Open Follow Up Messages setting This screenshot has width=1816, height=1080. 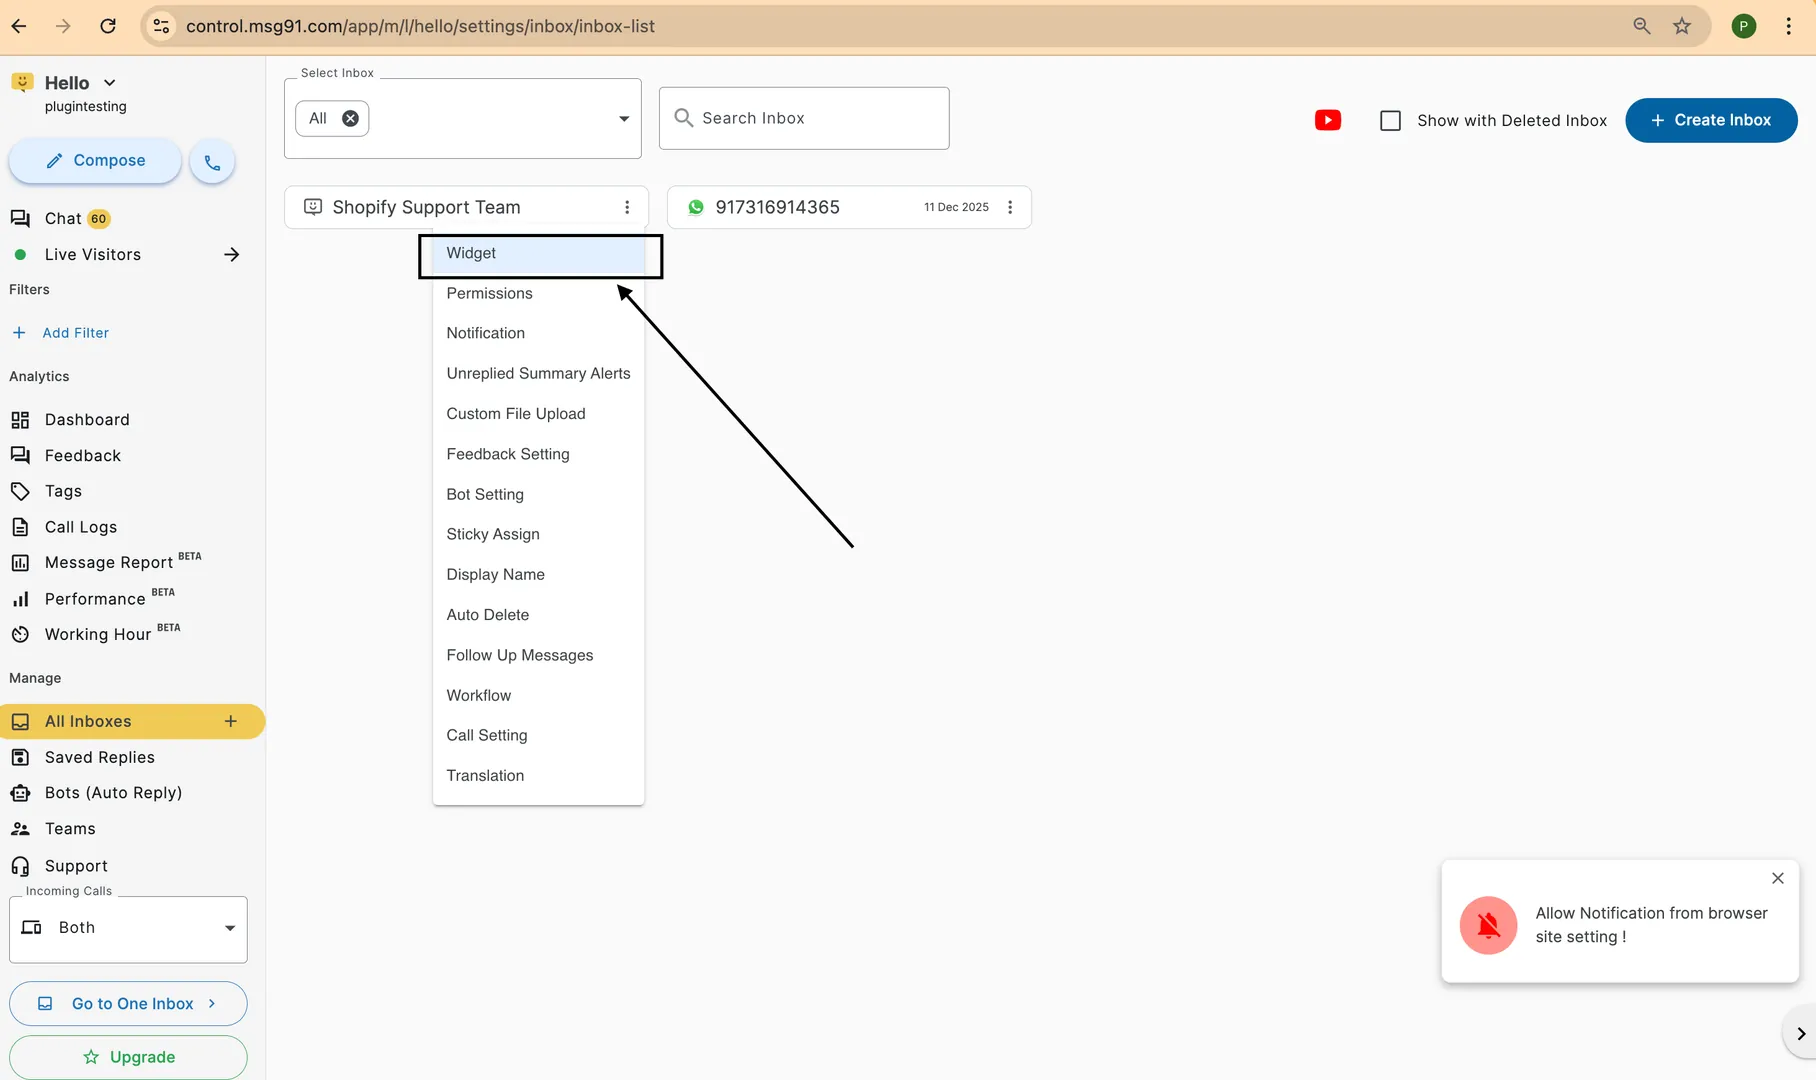(x=538, y=655)
